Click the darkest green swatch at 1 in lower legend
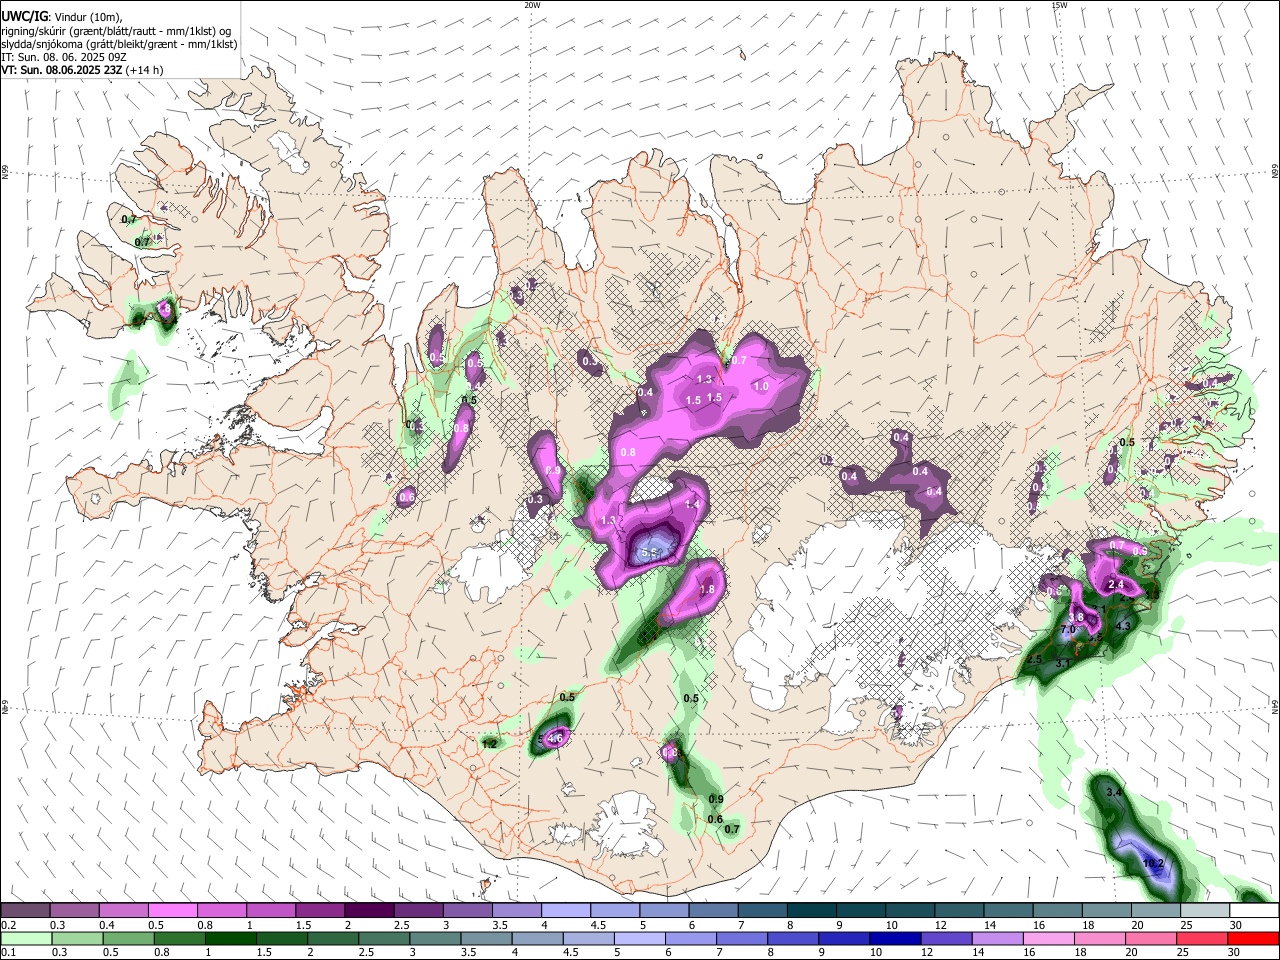 click(x=229, y=938)
